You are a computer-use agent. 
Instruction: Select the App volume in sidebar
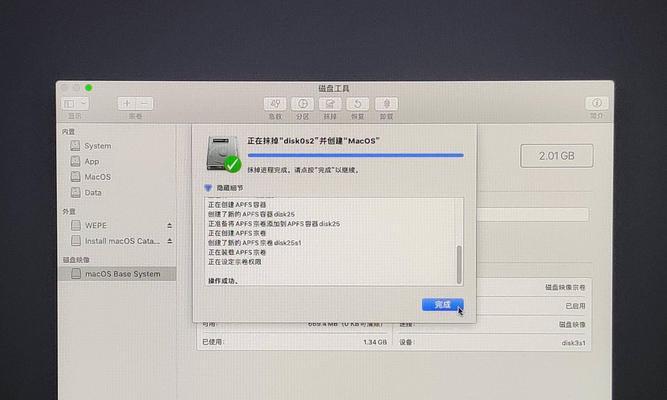(x=117, y=161)
